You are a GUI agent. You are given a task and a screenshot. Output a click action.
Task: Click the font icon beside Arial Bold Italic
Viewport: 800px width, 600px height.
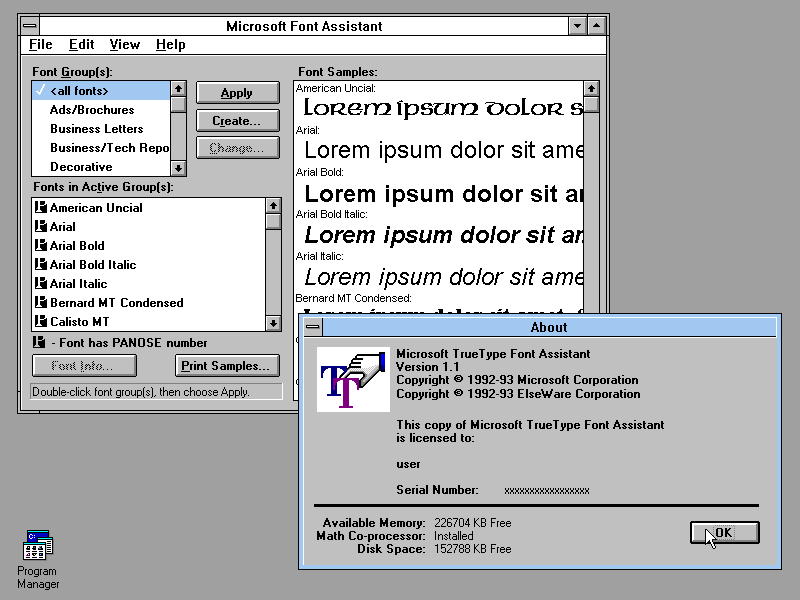(x=40, y=264)
